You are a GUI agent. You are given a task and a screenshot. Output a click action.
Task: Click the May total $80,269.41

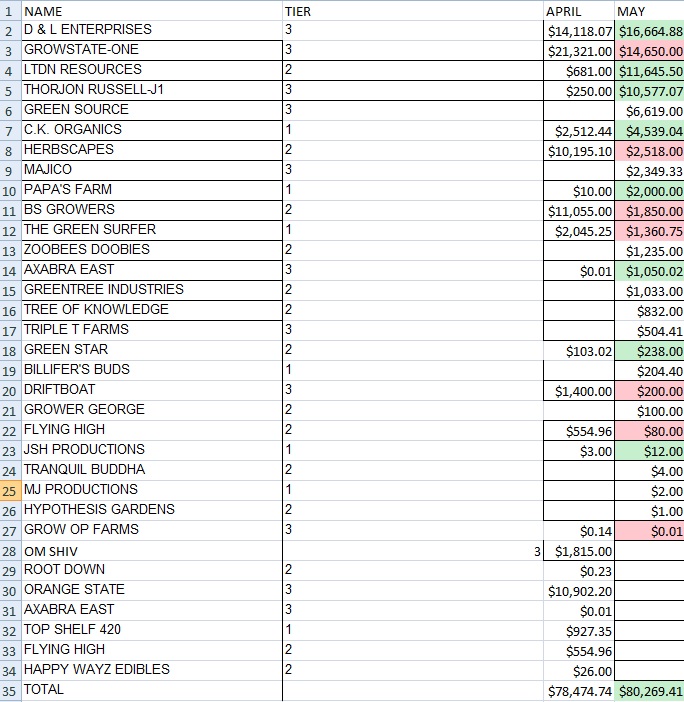(x=649, y=691)
